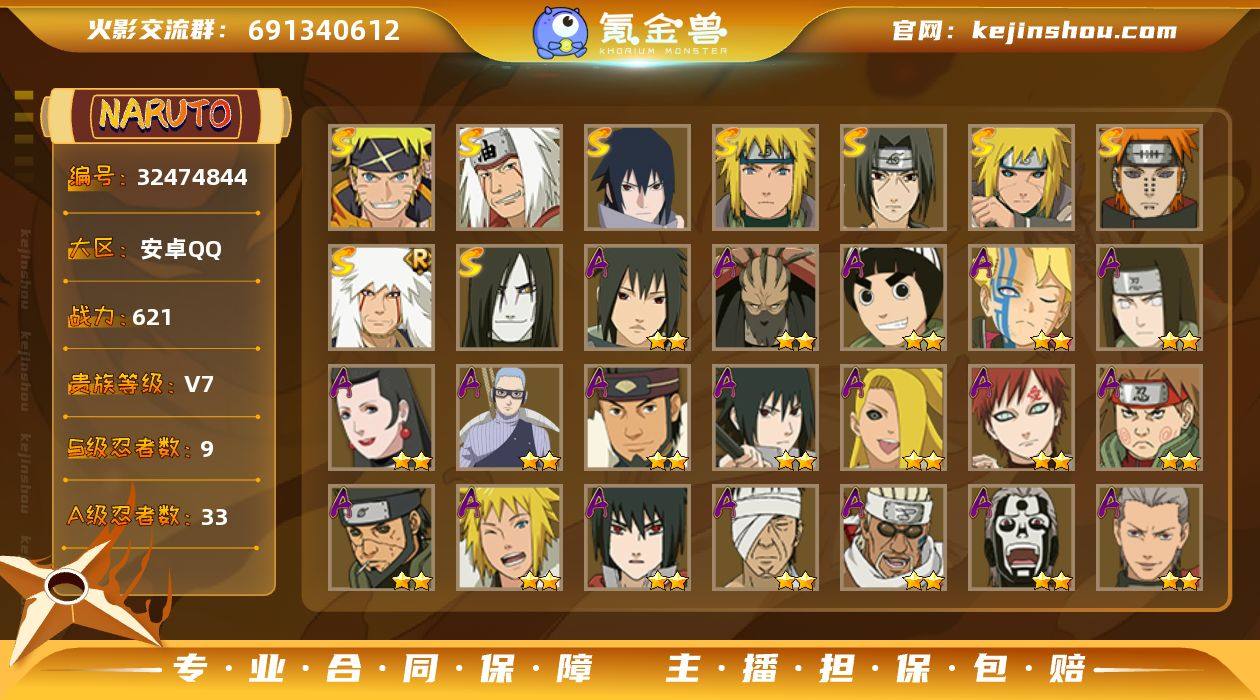Viewport: 1260px width, 700px height.
Task: Click Killer Bee portrait with sunglasses
Action: point(893,537)
